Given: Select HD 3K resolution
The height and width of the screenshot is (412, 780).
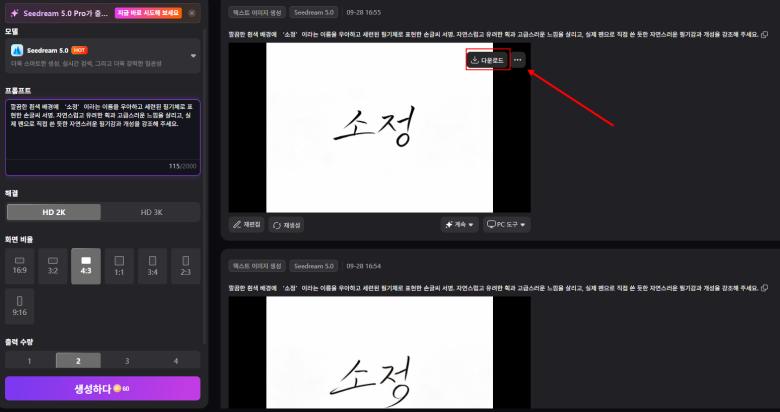Looking at the screenshot, I should tap(151, 212).
